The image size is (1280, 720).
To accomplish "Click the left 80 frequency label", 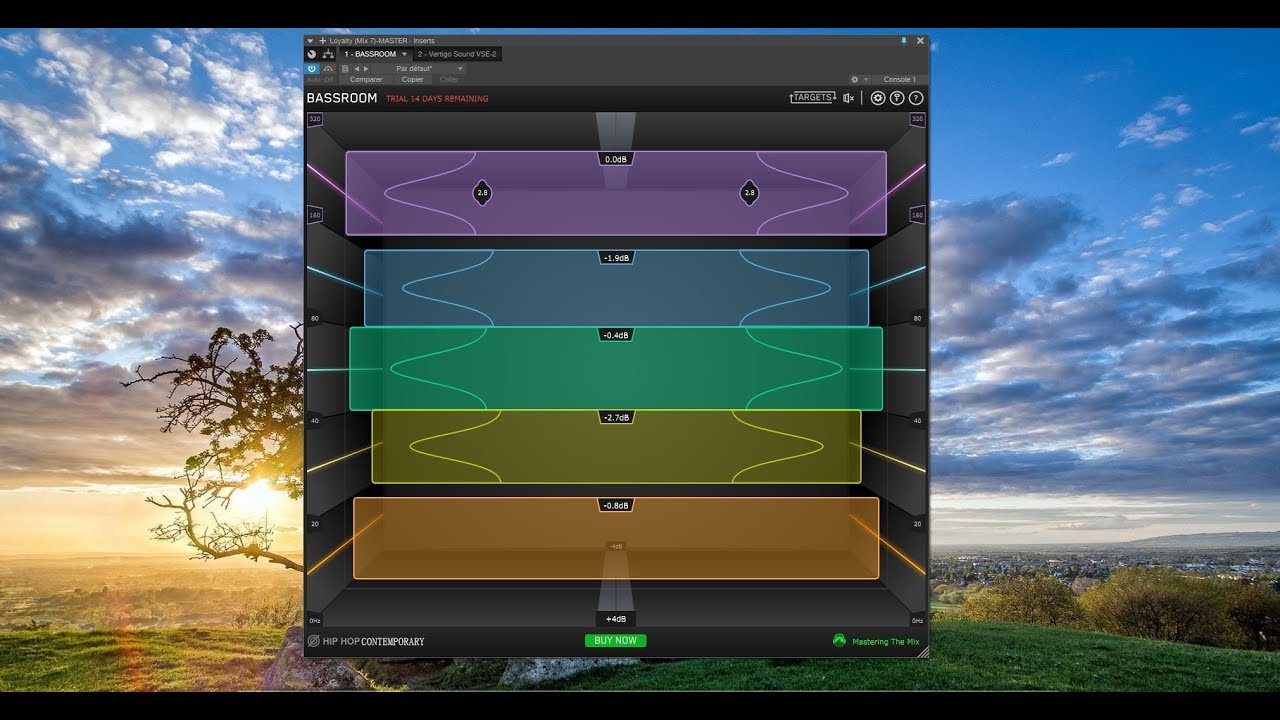I will click(315, 319).
